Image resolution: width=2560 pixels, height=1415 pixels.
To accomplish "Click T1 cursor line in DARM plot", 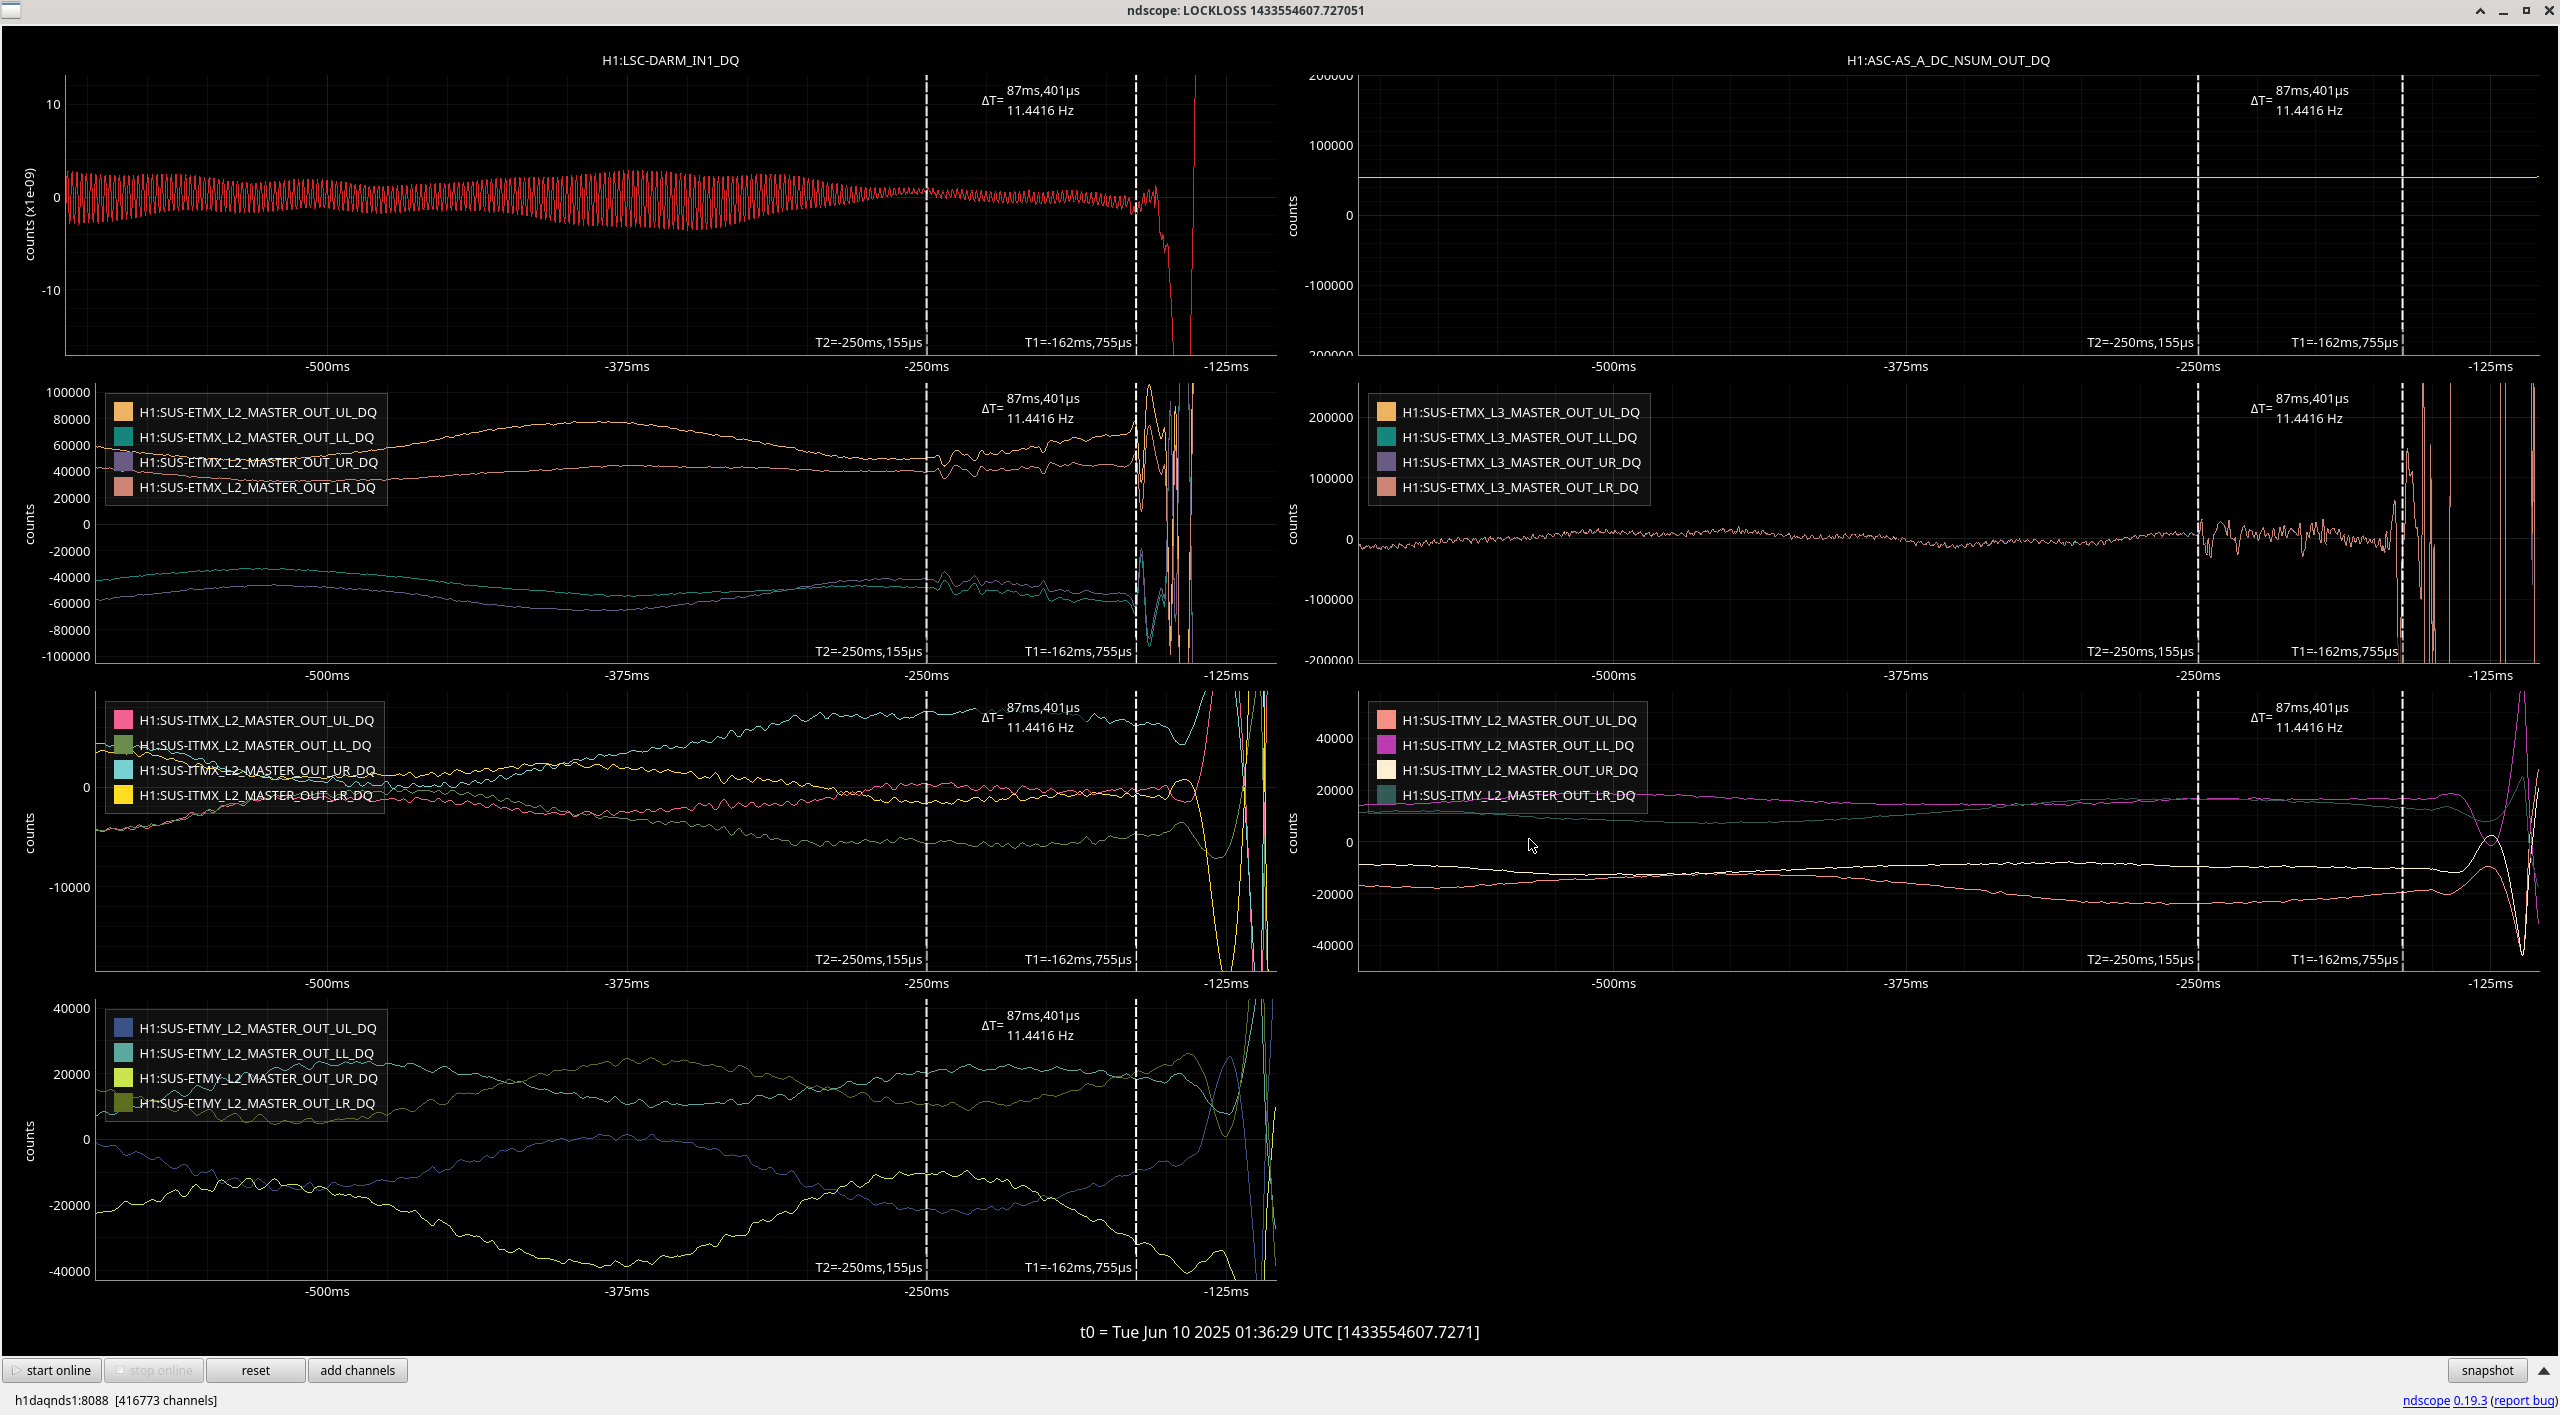I will point(1136,215).
